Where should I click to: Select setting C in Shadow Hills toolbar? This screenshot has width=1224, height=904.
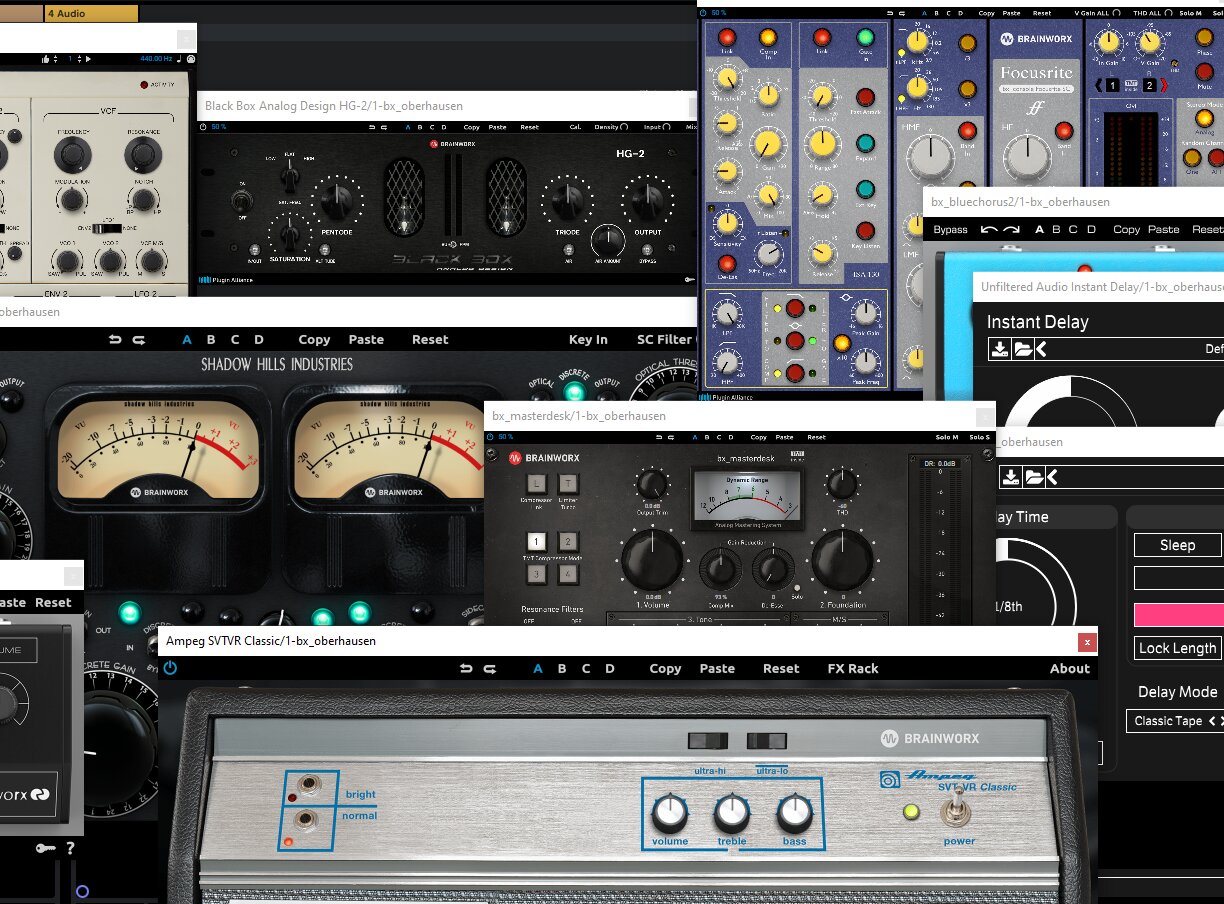click(235, 340)
